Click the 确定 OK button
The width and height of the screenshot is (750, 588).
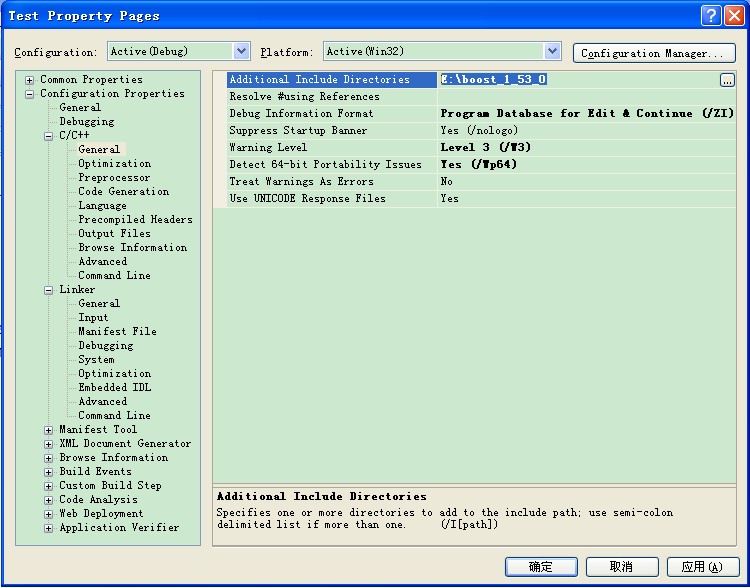(541, 567)
